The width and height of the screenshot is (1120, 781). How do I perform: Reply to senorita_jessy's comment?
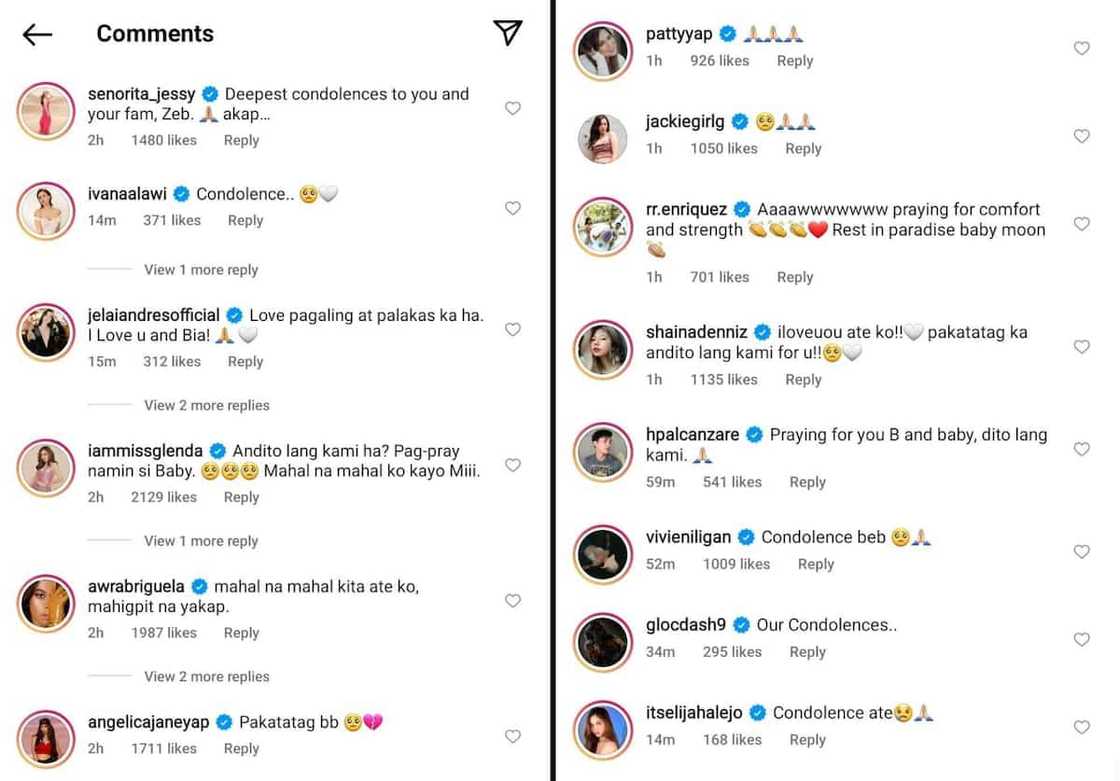pyautogui.click(x=241, y=141)
